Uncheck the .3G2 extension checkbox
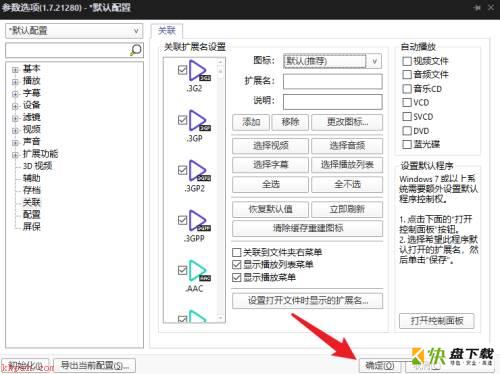Screen dimensions: 500x374 click(x=182, y=70)
